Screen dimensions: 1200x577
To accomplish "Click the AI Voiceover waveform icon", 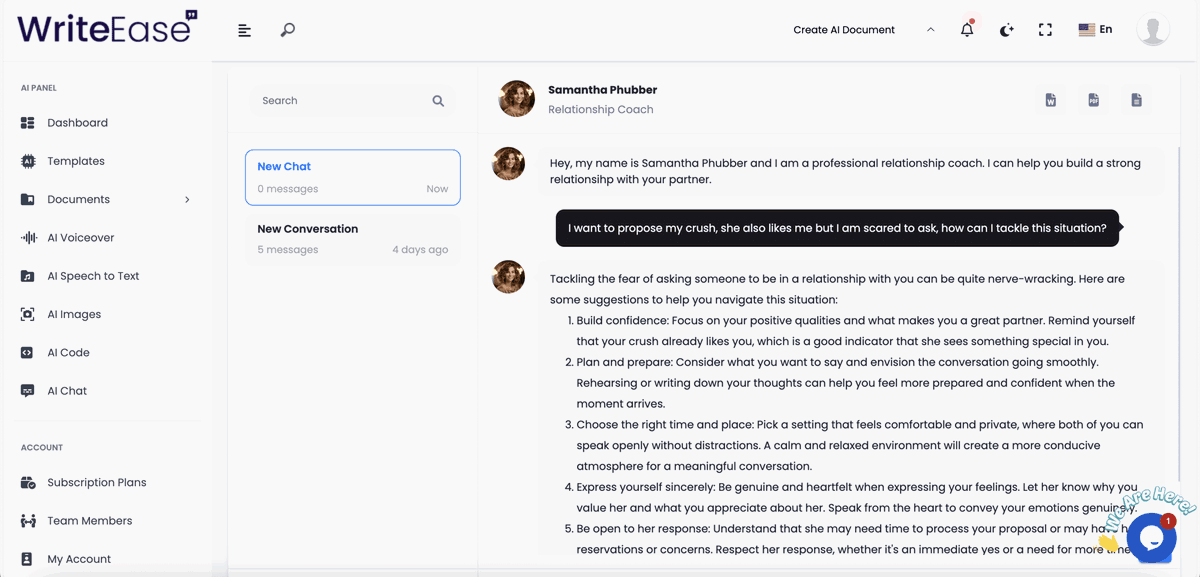I will 28,238.
